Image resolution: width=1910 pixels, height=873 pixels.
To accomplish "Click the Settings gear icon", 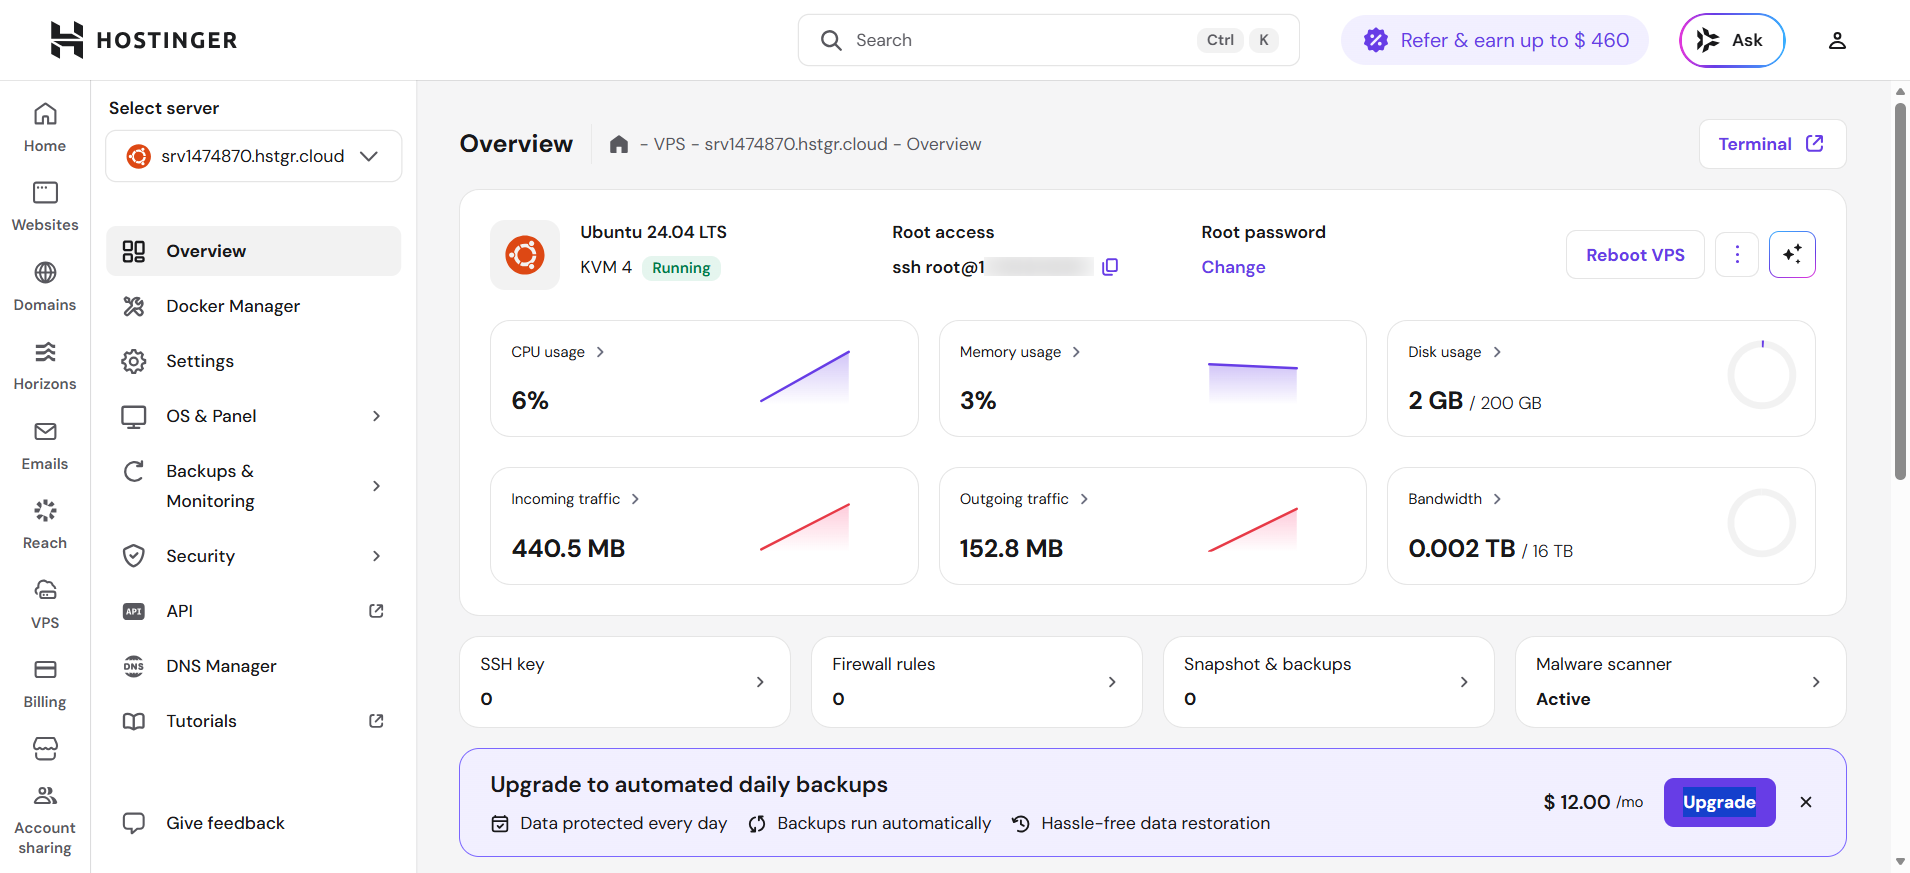I will (x=134, y=361).
